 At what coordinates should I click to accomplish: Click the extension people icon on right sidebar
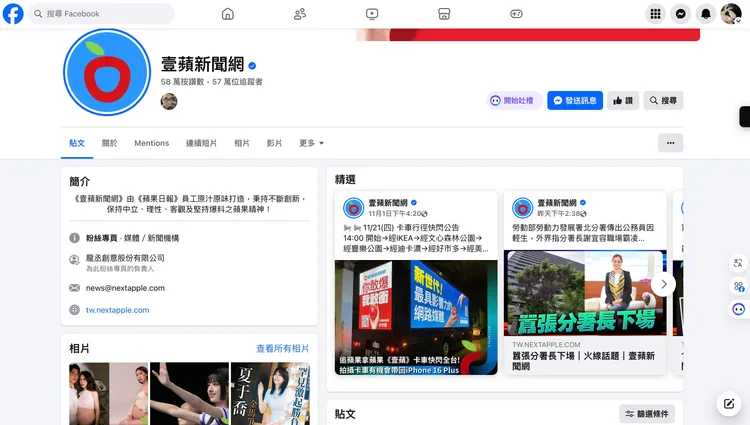[739, 286]
